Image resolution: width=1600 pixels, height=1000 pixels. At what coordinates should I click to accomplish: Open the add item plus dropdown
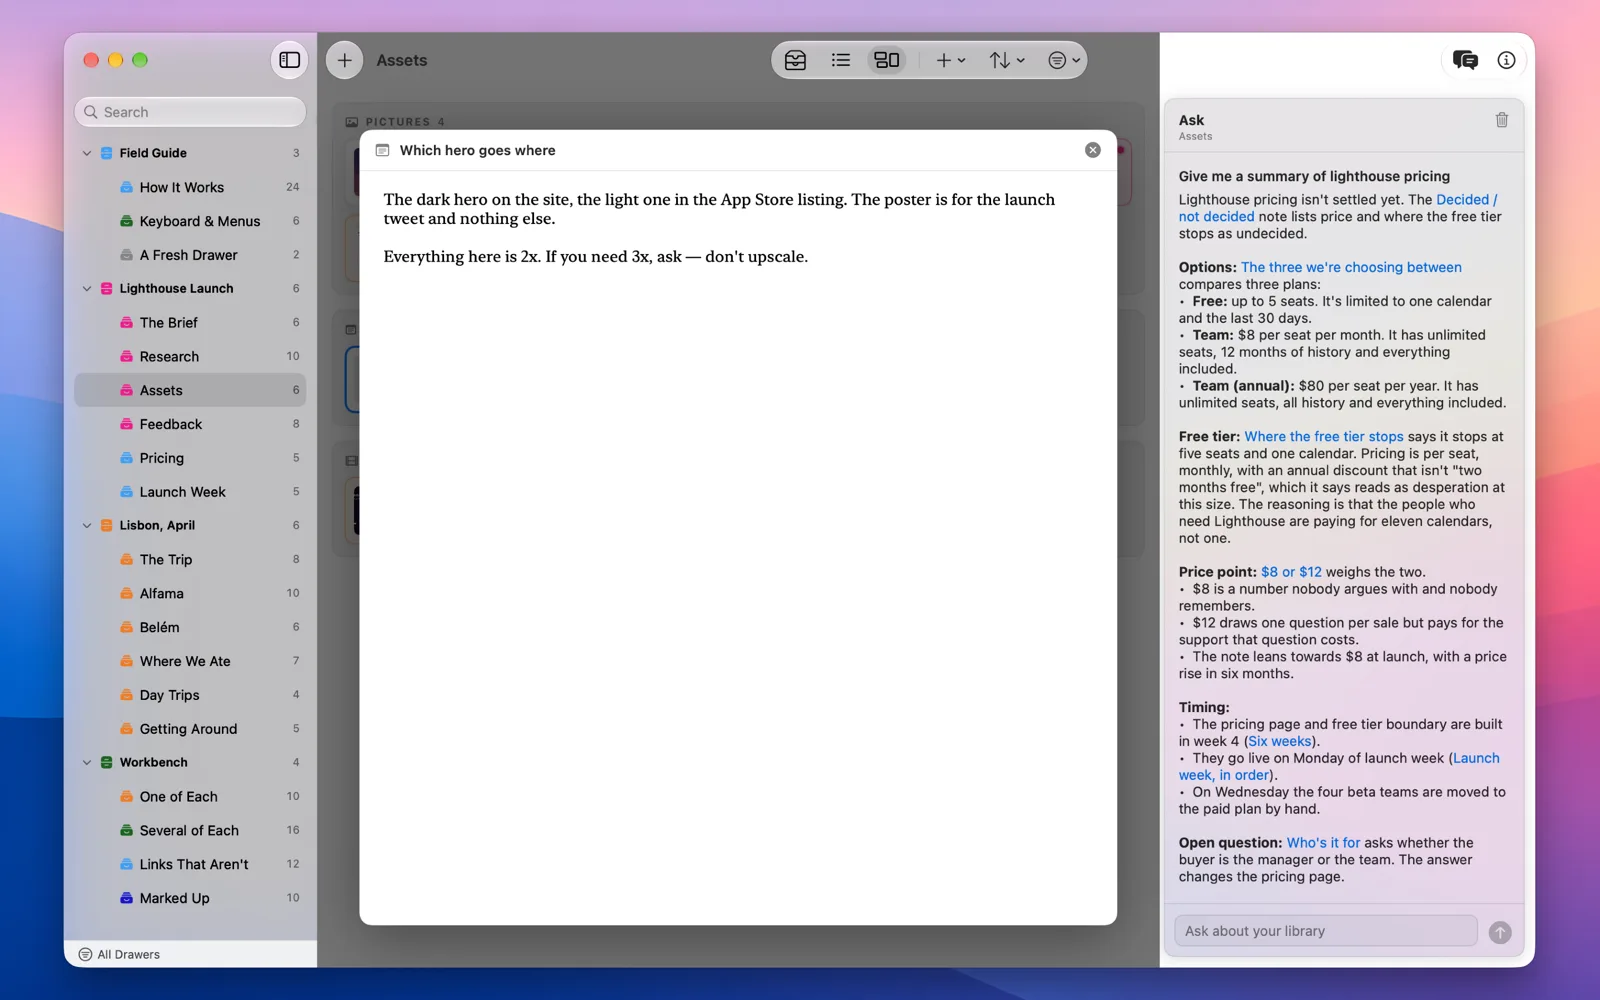click(950, 60)
